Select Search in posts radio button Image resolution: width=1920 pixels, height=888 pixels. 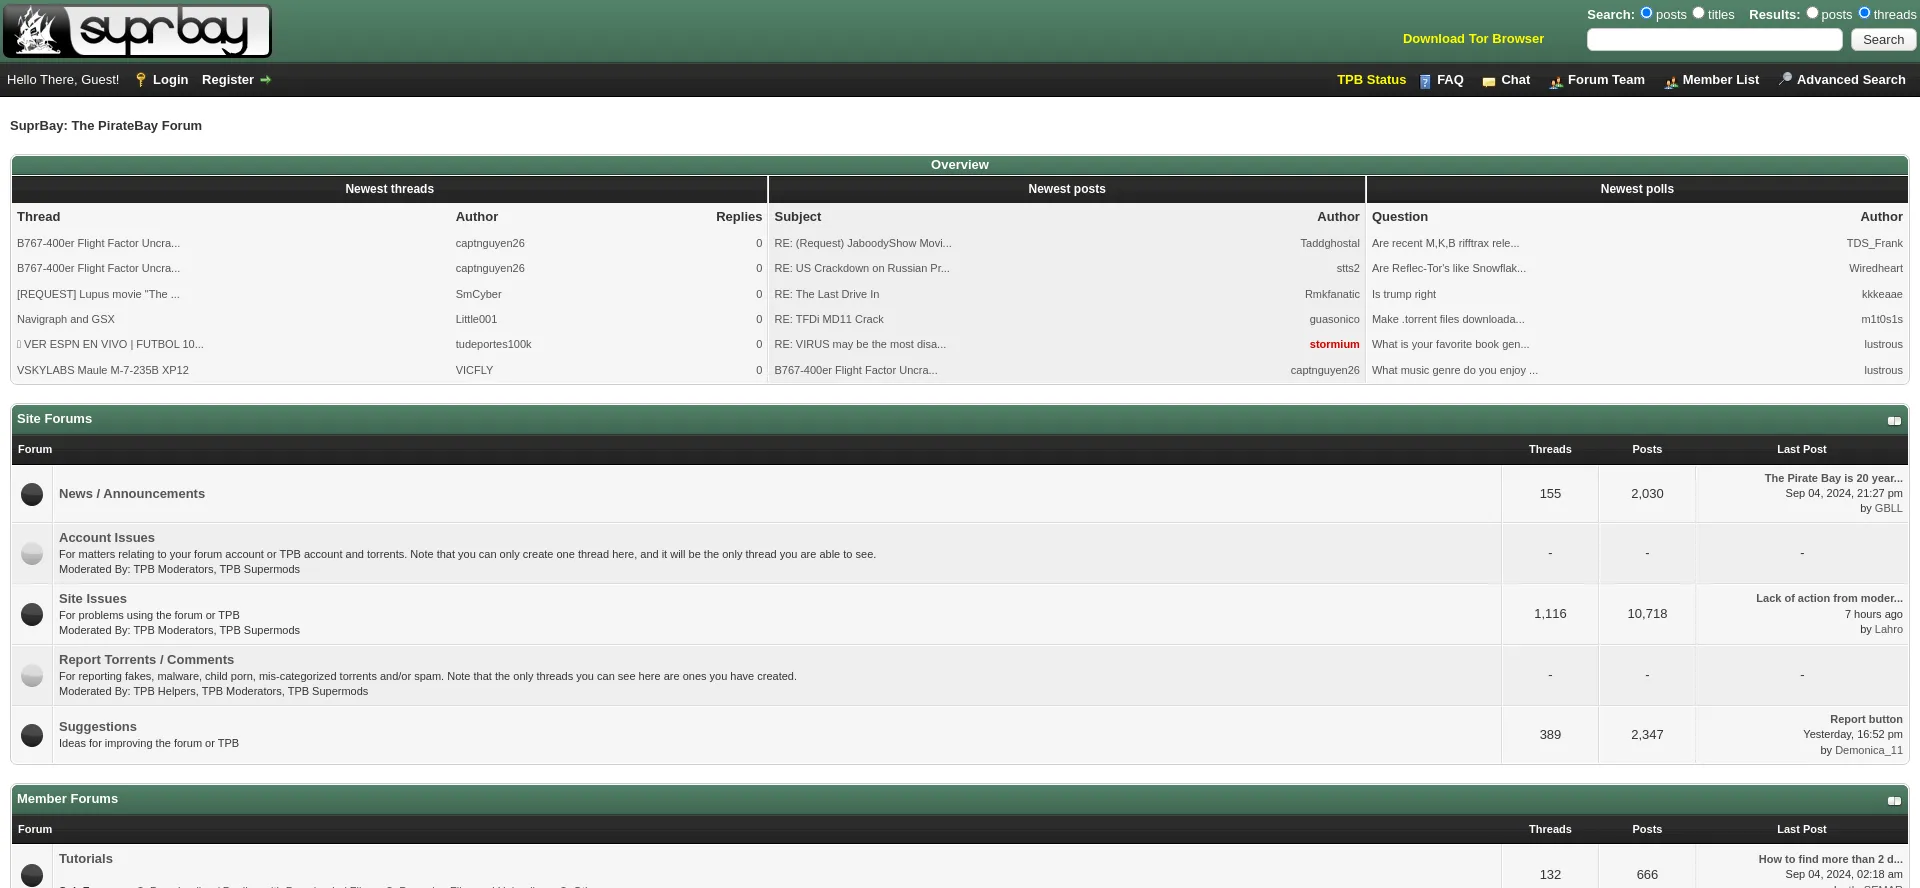[1646, 13]
